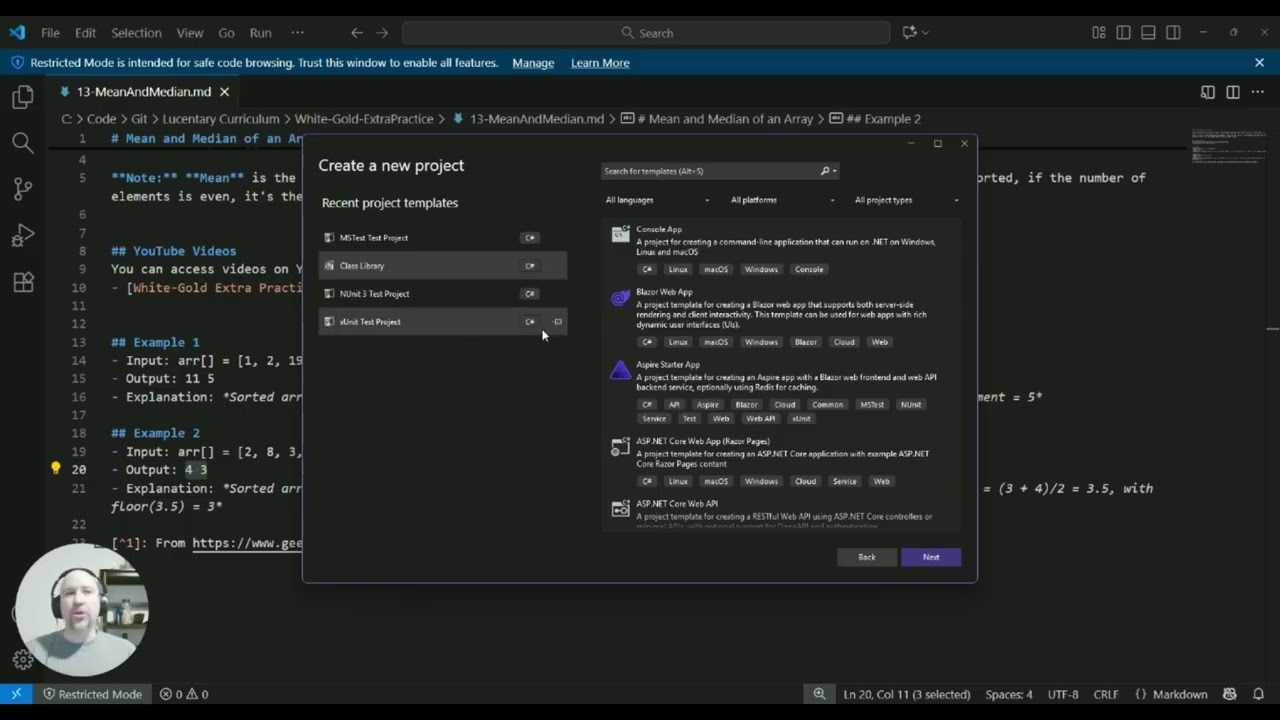Open Run and Debug view
The height and width of the screenshot is (720, 1280).
click(x=22, y=236)
